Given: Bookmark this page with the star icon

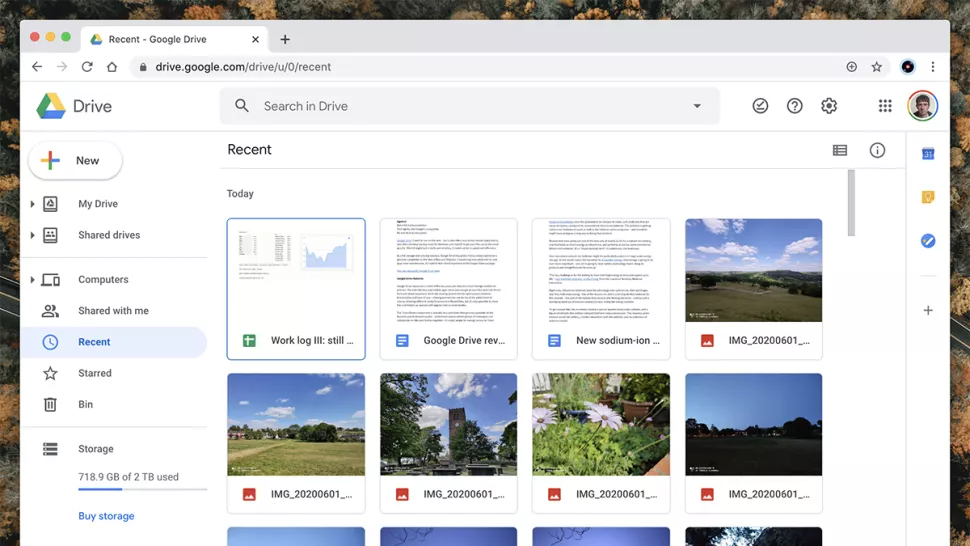Looking at the screenshot, I should [x=877, y=67].
